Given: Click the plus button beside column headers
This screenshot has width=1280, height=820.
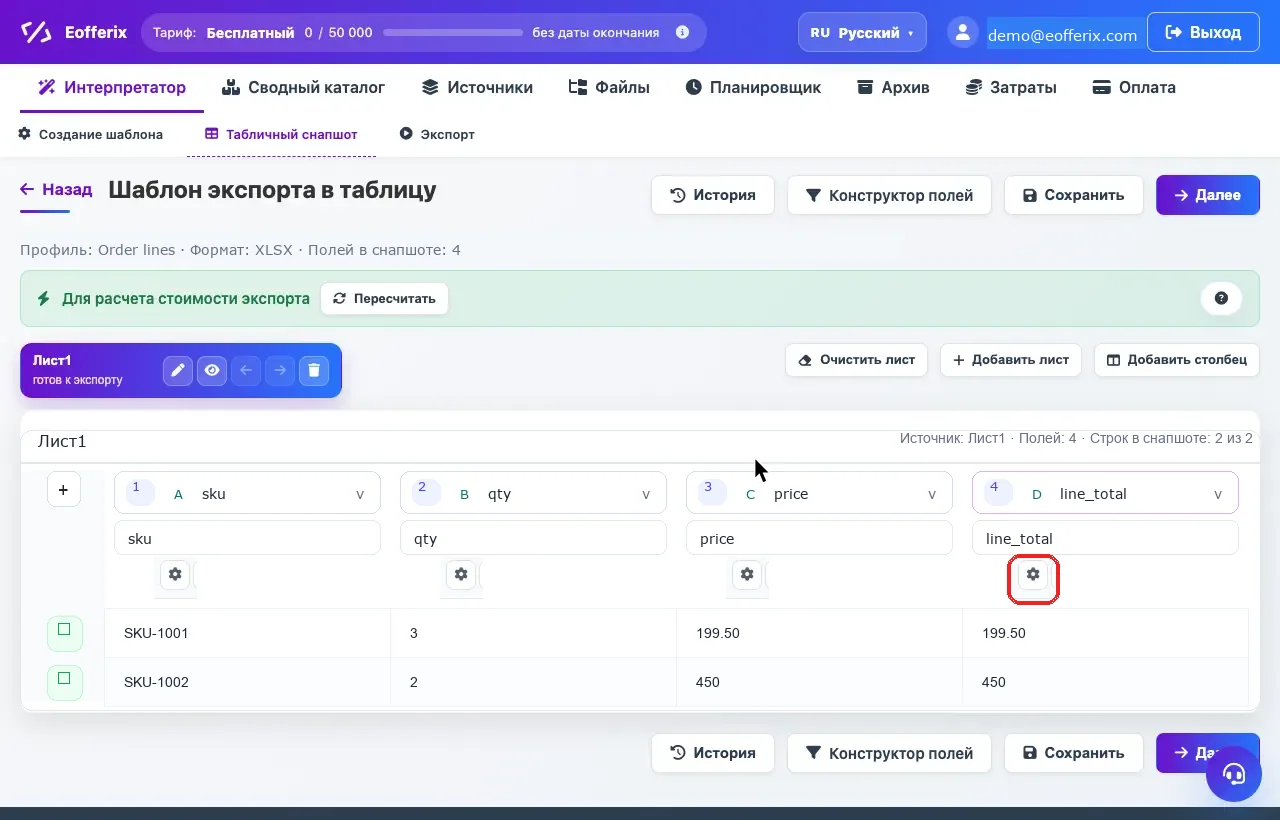Looking at the screenshot, I should (64, 489).
